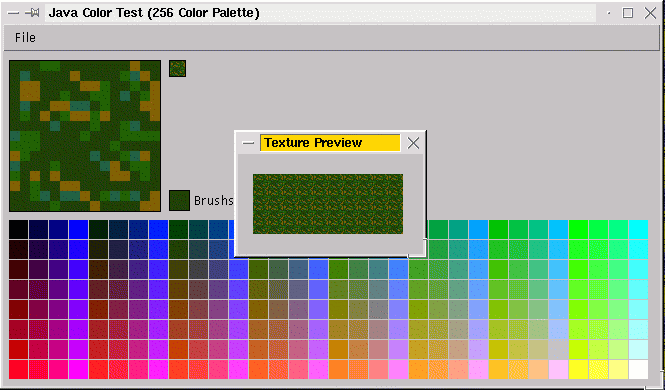Open the File menu

point(25,38)
